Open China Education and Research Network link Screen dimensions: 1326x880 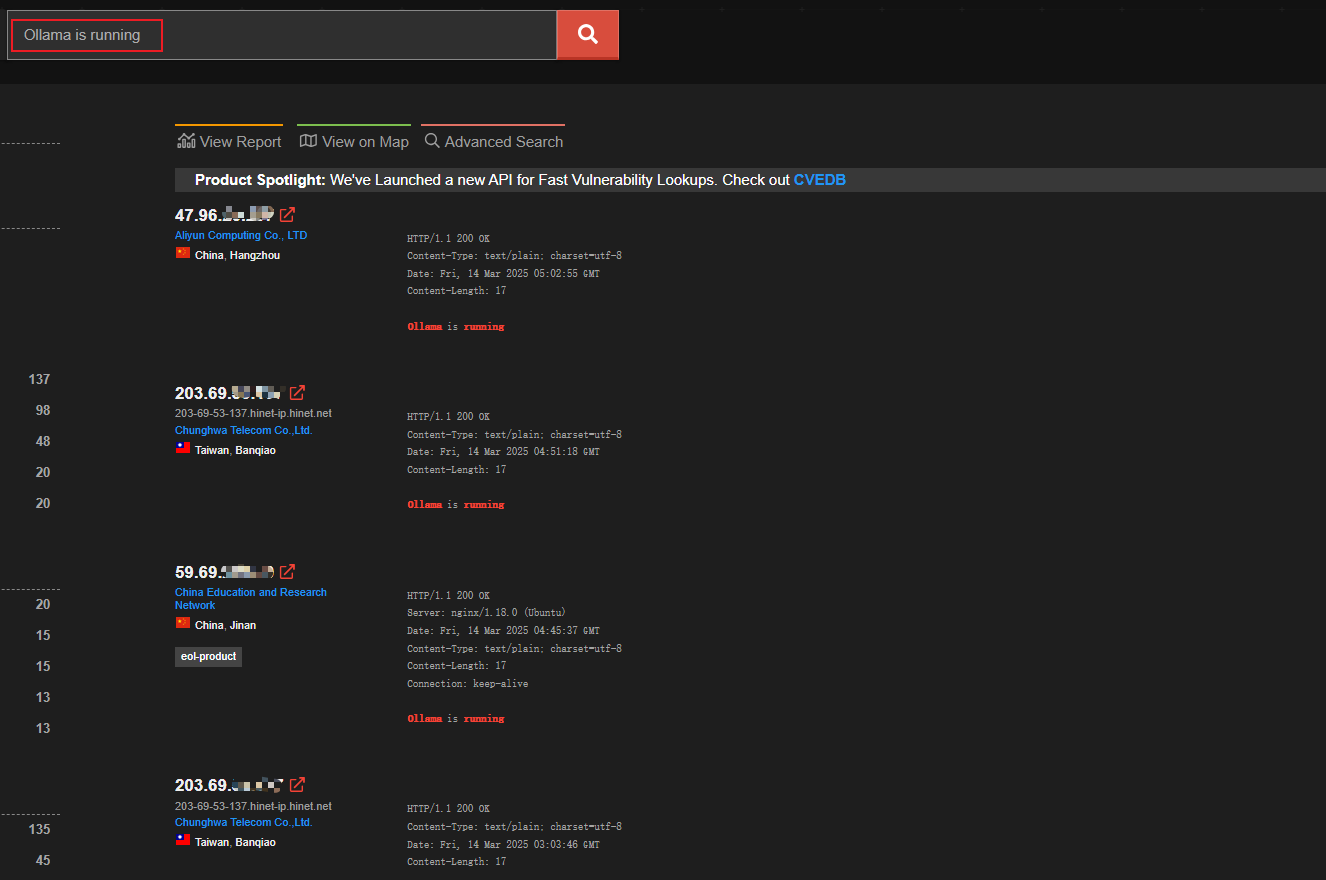pos(251,599)
